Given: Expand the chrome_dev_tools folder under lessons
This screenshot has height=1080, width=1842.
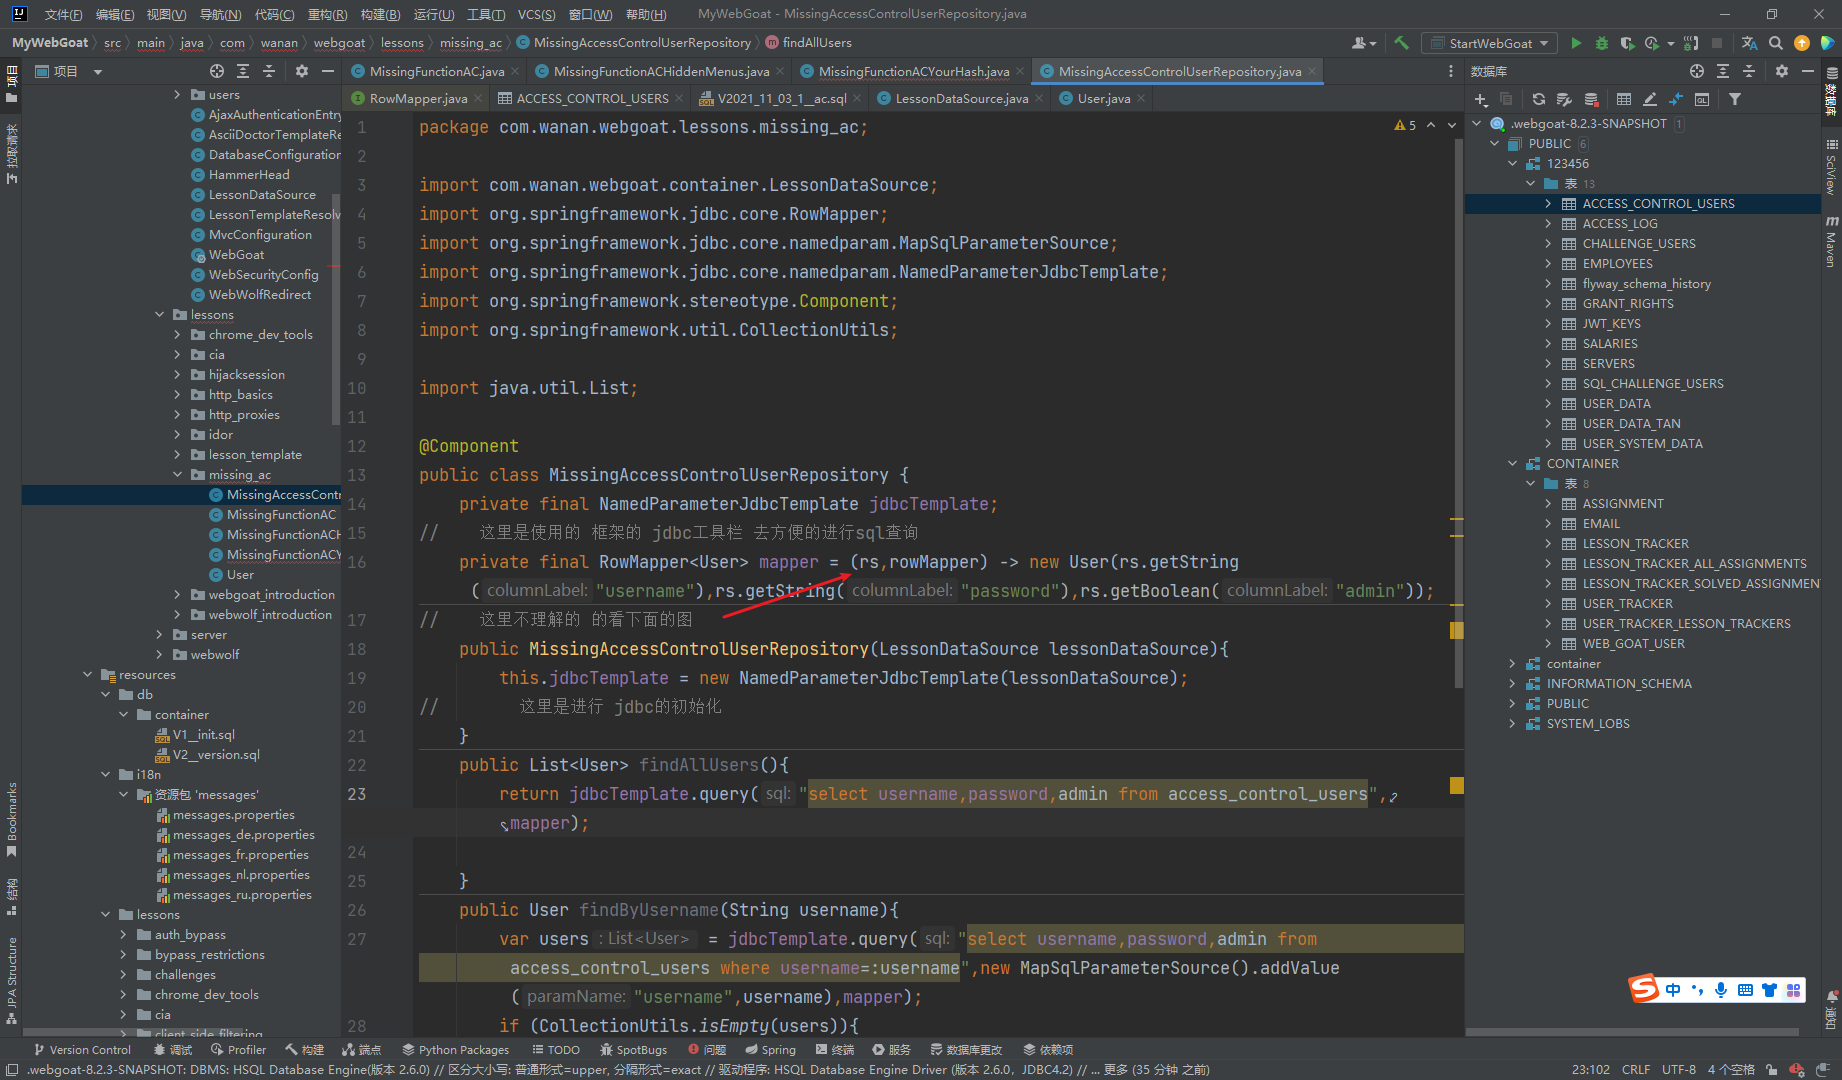Looking at the screenshot, I should click(177, 335).
